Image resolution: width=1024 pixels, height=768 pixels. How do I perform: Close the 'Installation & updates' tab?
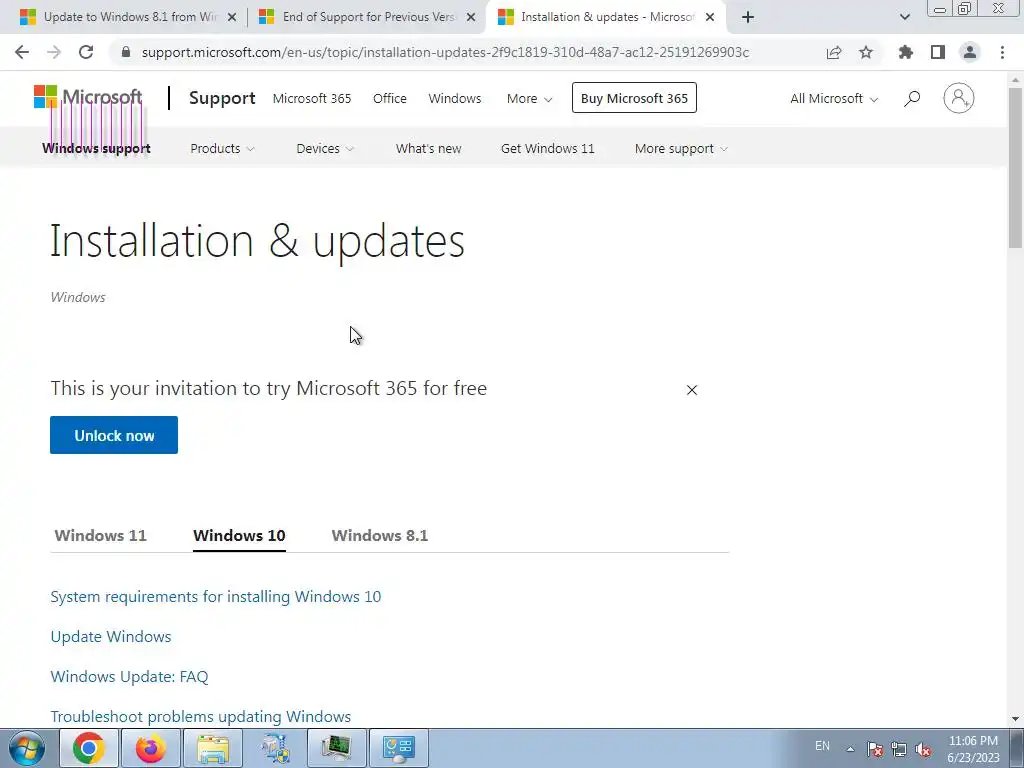point(710,17)
